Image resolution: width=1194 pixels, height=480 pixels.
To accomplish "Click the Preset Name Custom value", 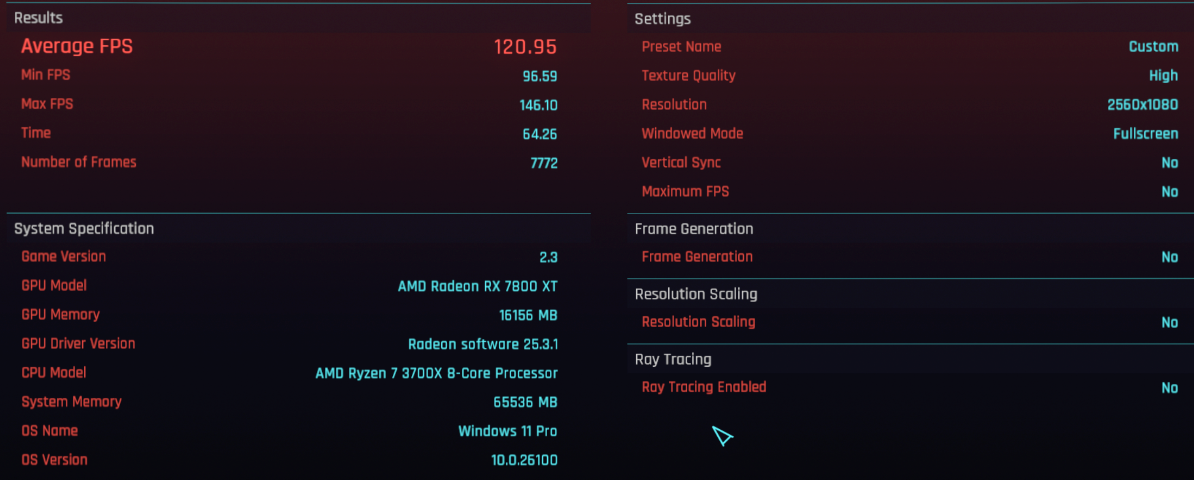I will 1154,46.
